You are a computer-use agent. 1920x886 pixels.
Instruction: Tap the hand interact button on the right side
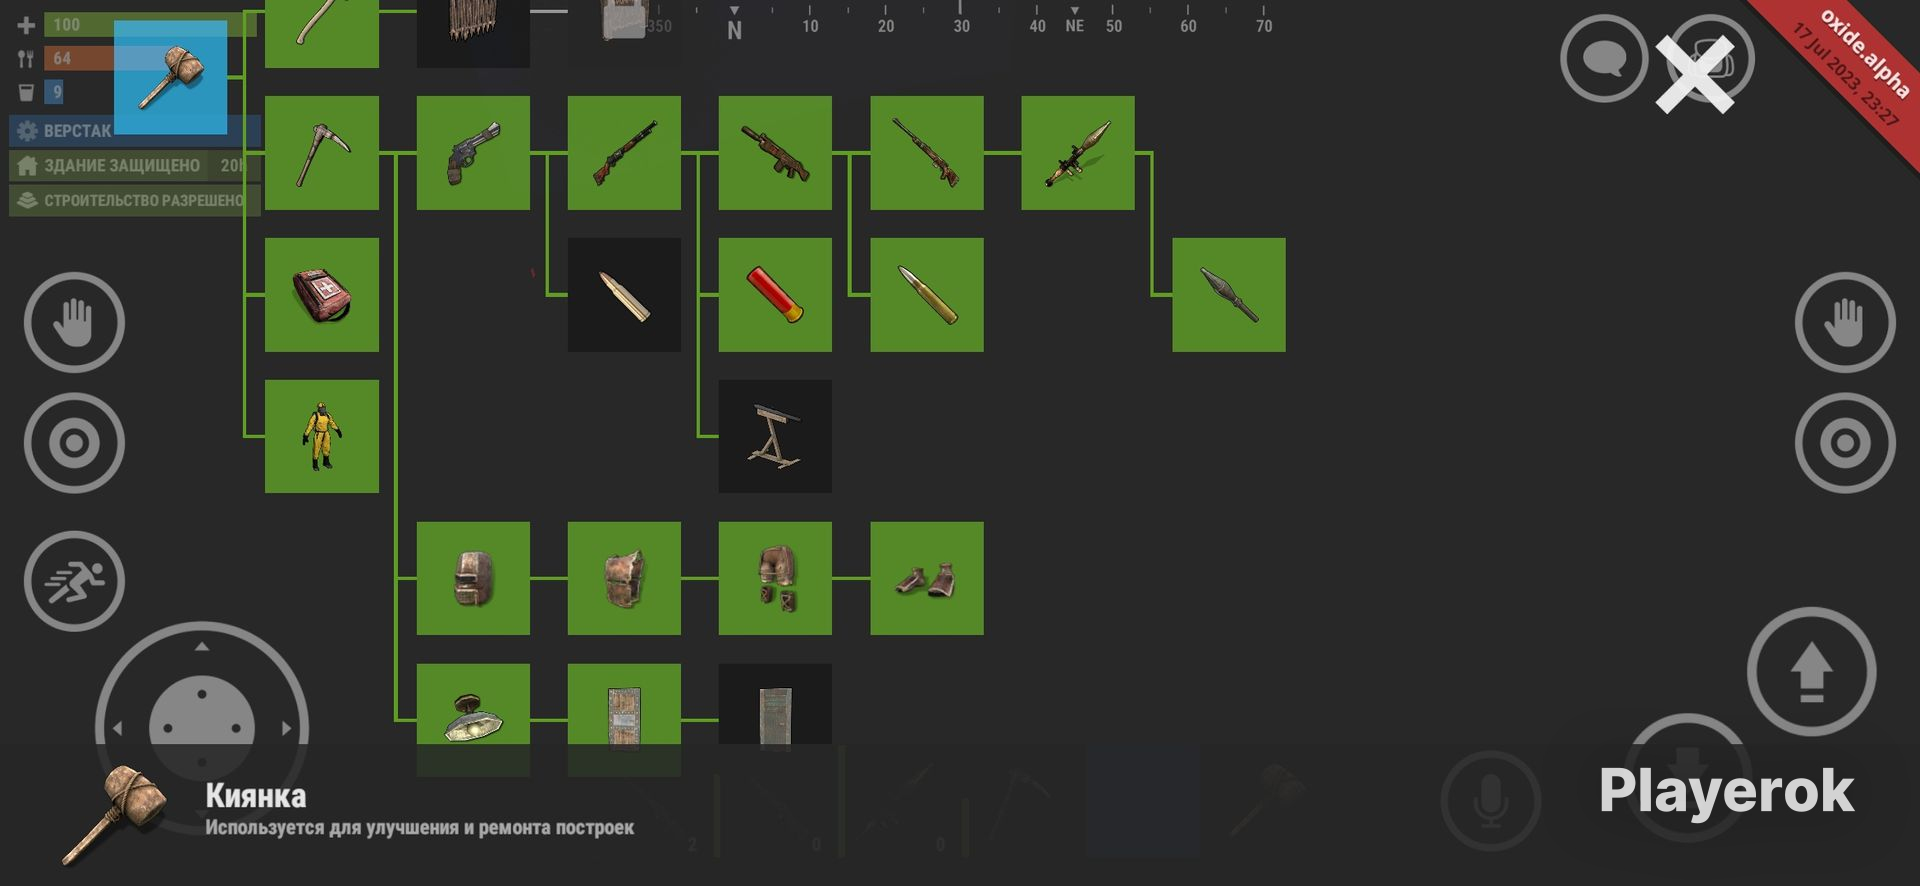[1845, 322]
